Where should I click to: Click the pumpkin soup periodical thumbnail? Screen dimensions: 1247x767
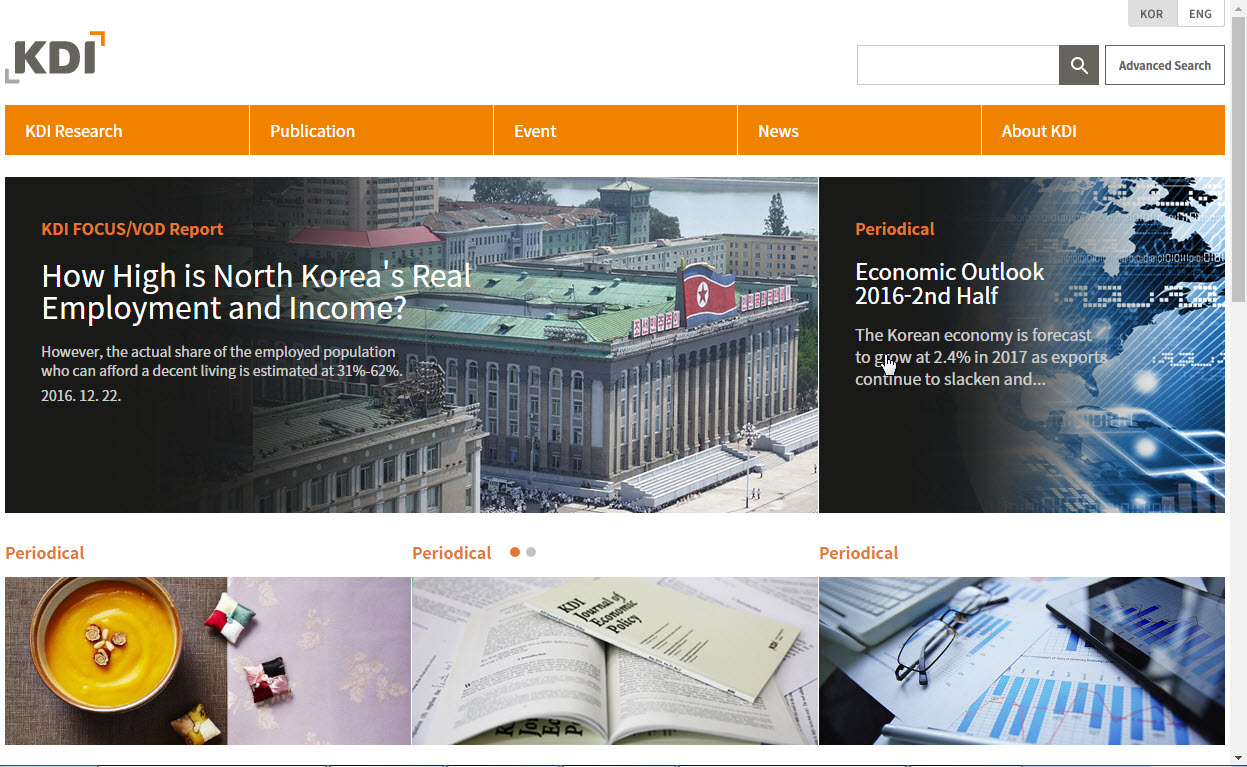pyautogui.click(x=208, y=660)
